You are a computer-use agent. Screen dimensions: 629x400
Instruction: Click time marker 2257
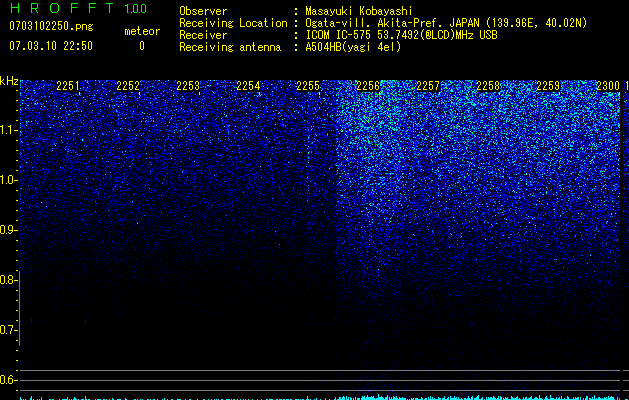(x=428, y=86)
